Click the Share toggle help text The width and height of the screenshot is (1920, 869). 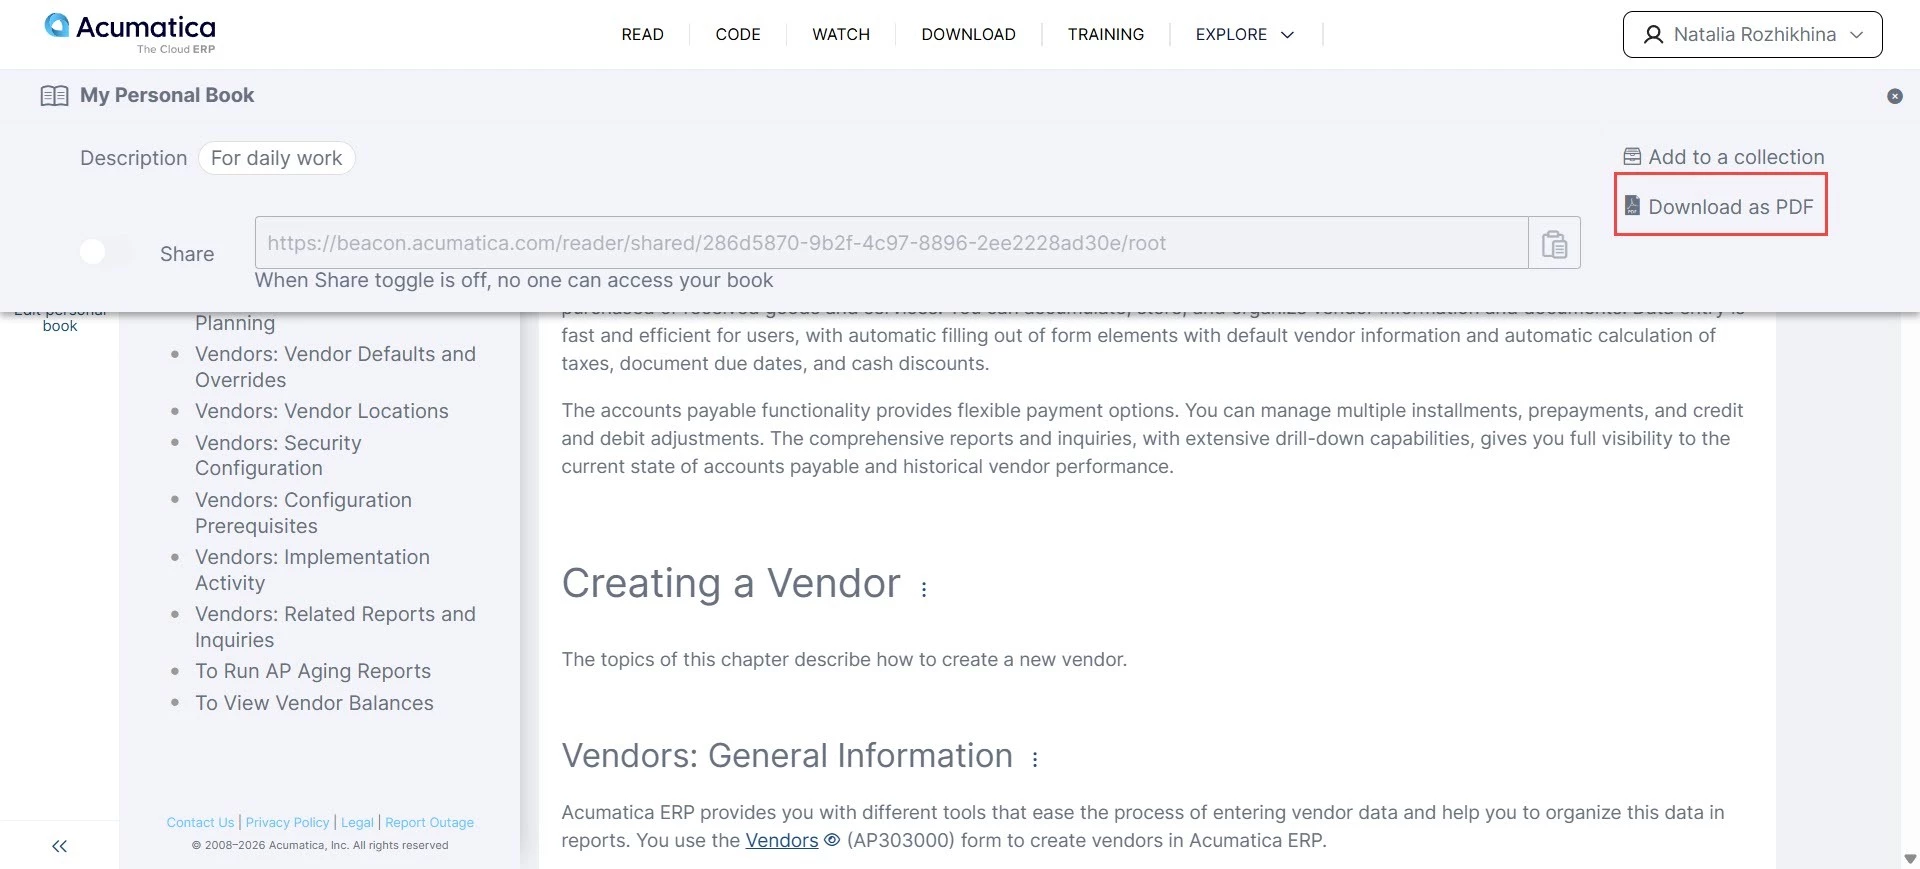(514, 280)
